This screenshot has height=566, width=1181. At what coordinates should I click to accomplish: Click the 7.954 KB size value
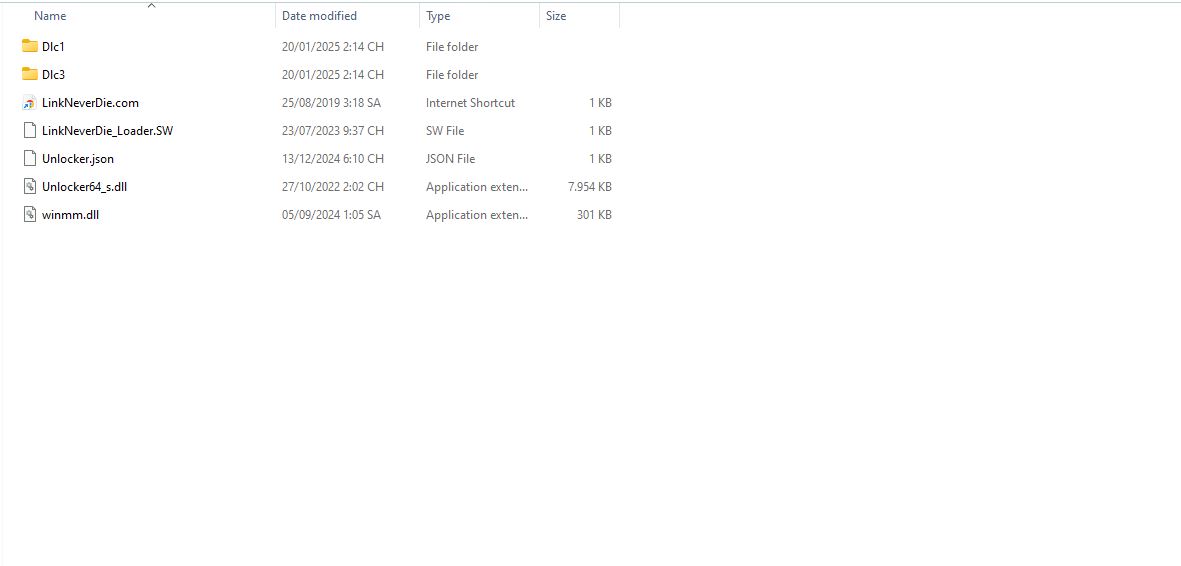pyautogui.click(x=590, y=187)
